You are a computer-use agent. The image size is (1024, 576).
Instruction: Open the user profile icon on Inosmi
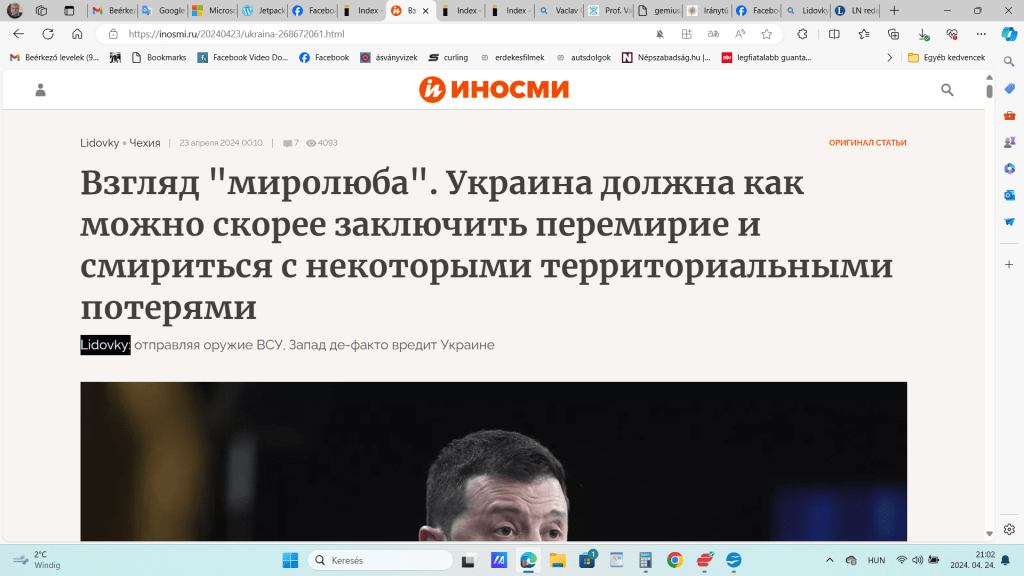[x=40, y=90]
